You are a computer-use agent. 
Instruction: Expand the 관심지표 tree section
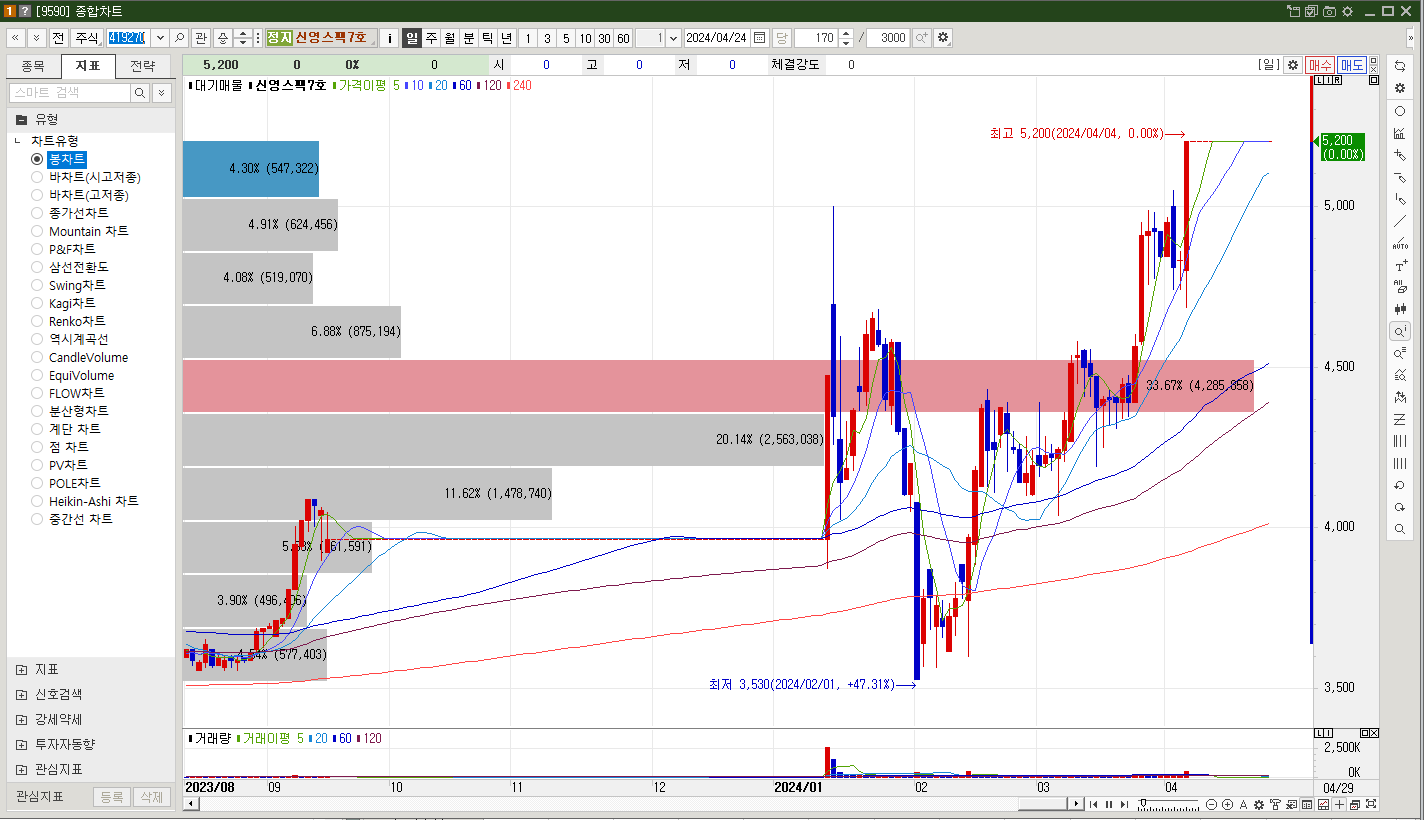tap(22, 769)
